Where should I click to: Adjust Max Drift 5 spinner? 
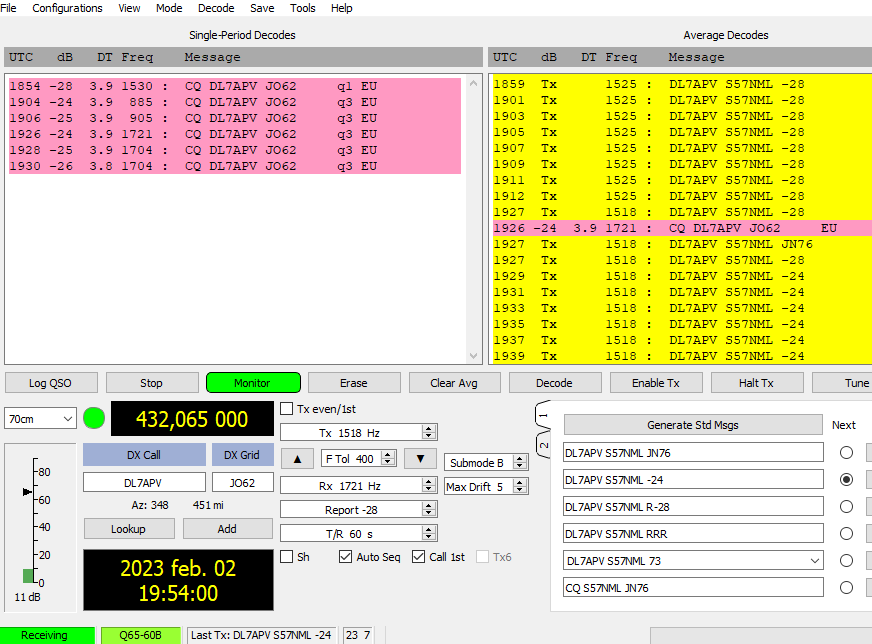519,487
